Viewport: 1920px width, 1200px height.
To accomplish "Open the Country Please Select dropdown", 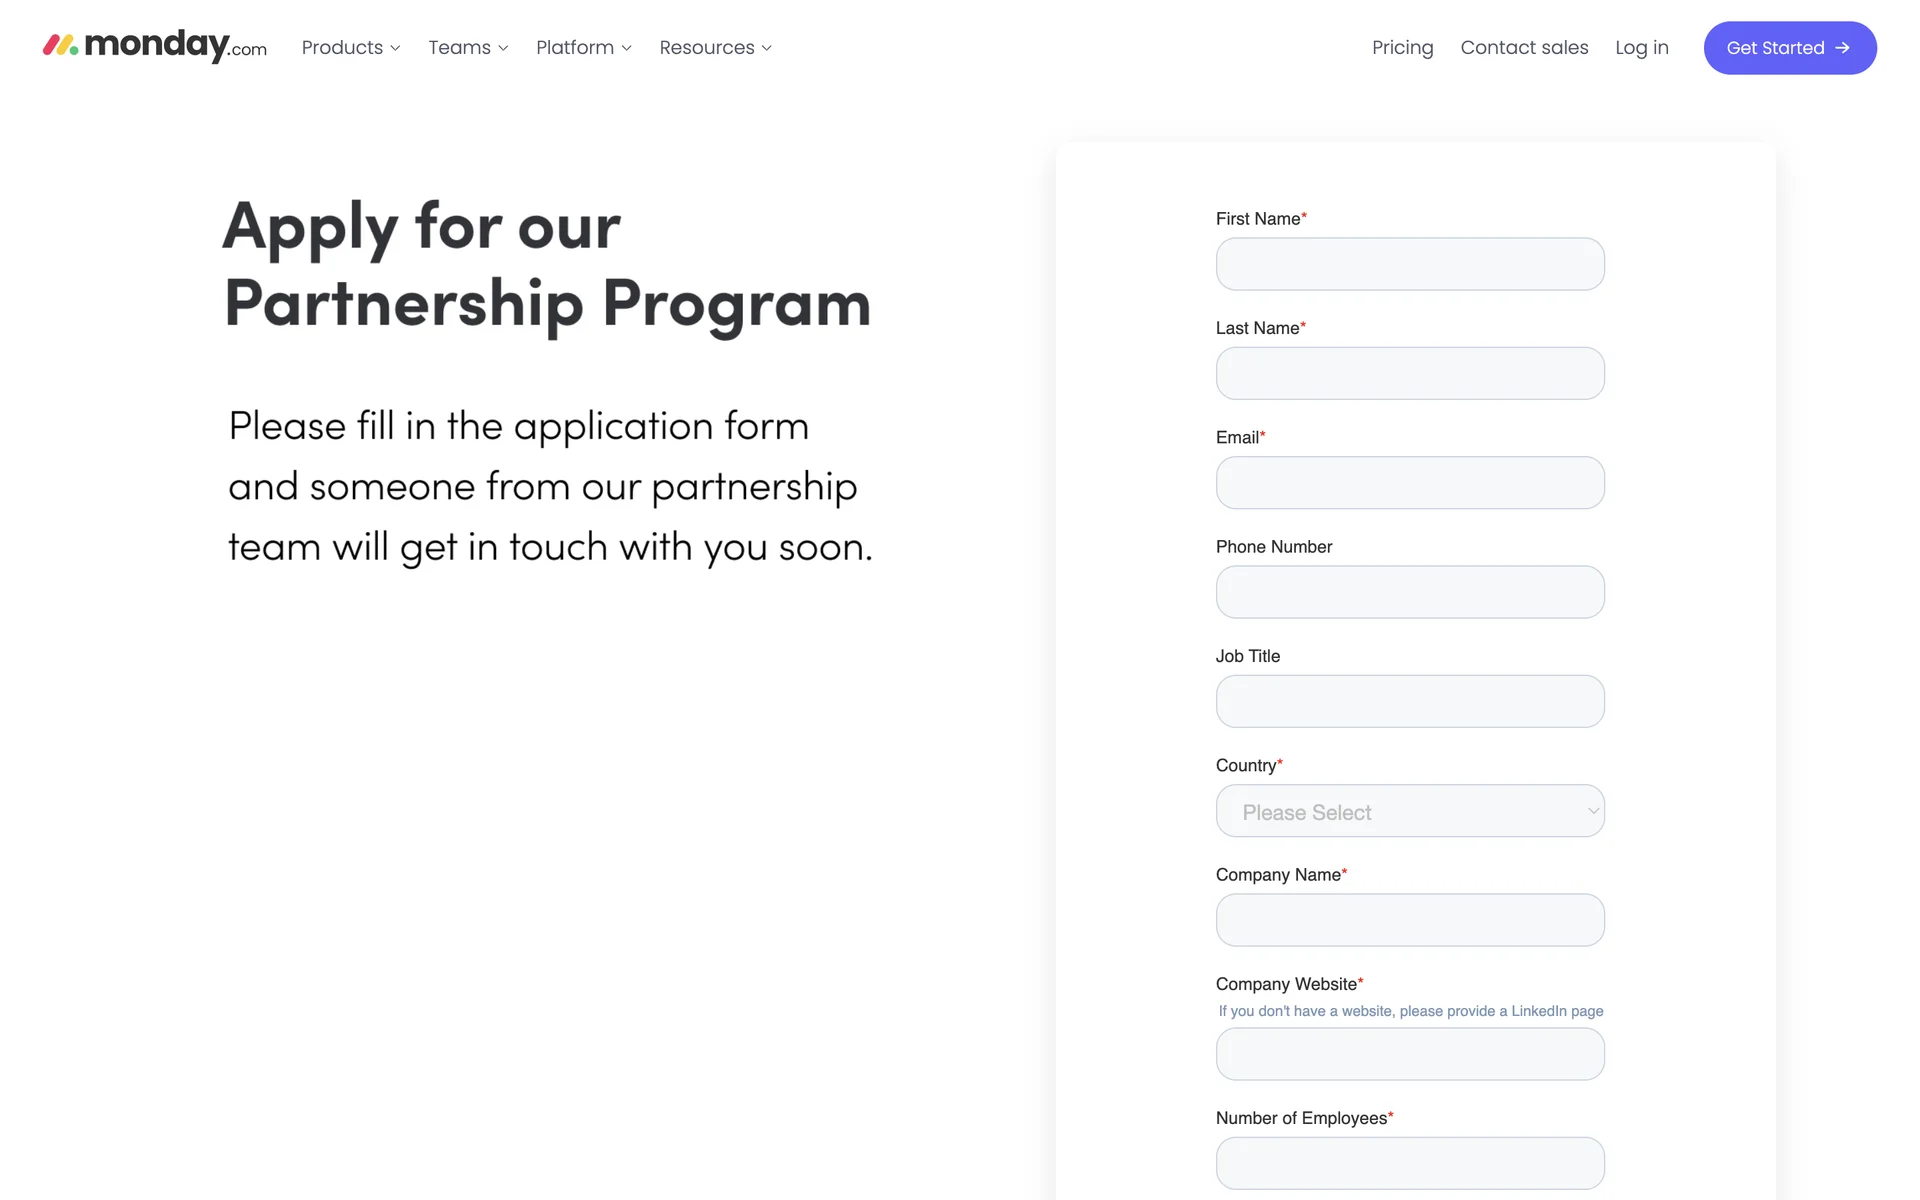I will pyautogui.click(x=1410, y=811).
